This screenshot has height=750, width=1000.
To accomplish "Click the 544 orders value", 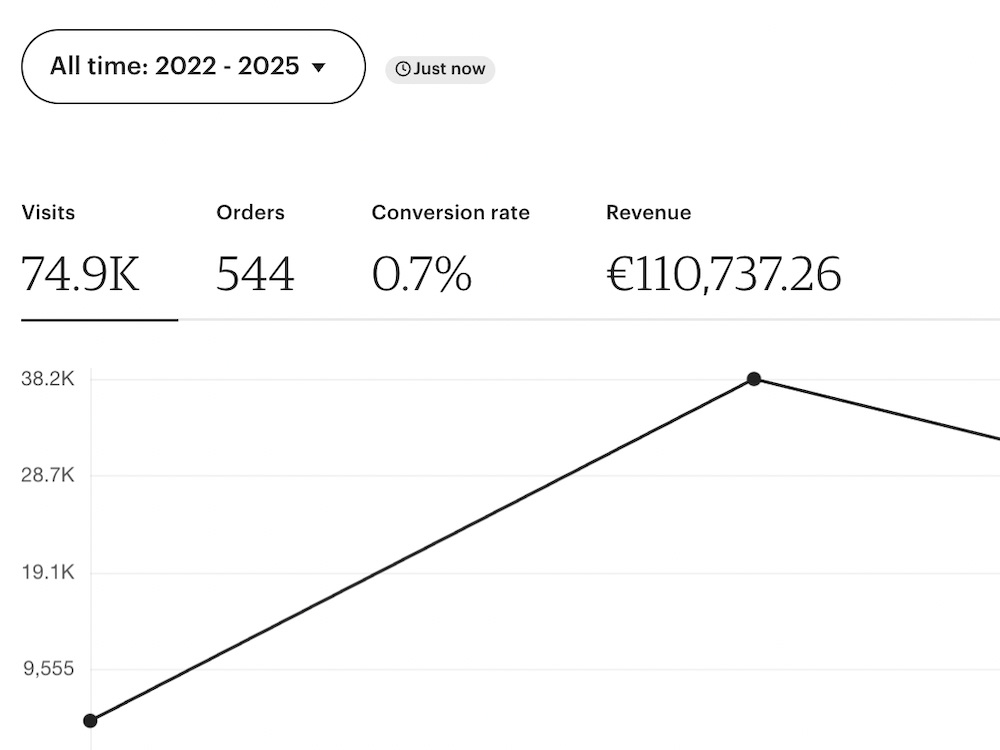I will 255,274.
